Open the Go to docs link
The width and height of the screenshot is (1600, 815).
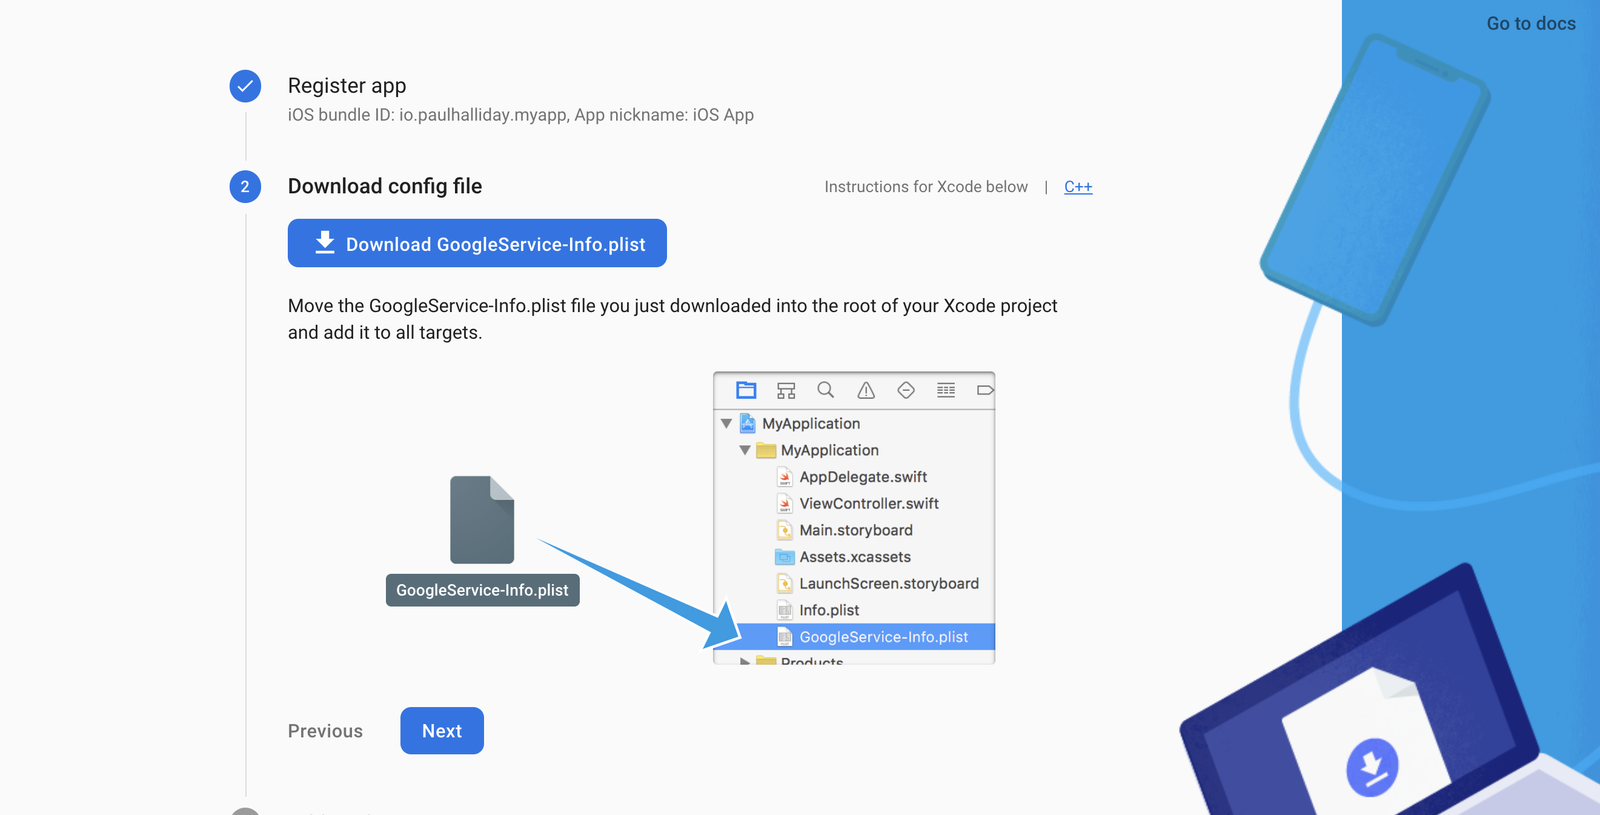click(x=1530, y=24)
